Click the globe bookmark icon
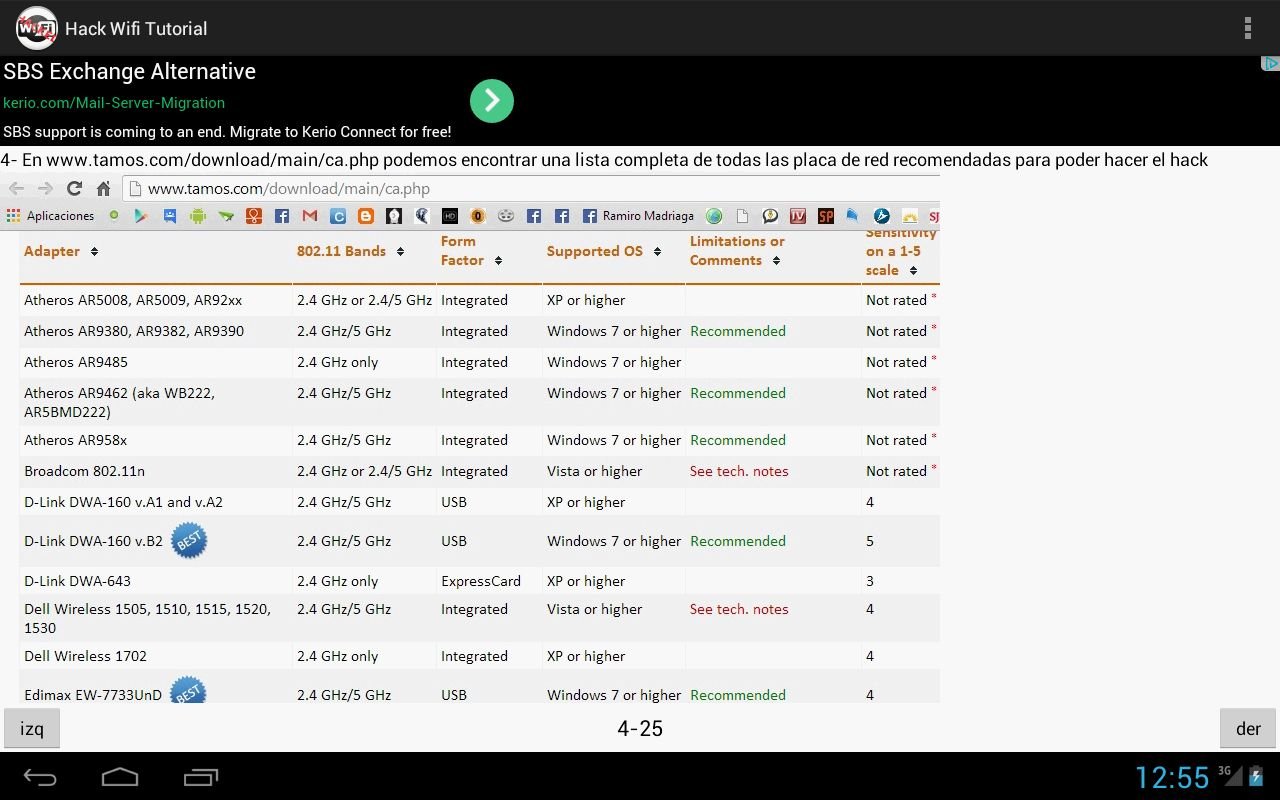This screenshot has width=1280, height=800. (713, 215)
